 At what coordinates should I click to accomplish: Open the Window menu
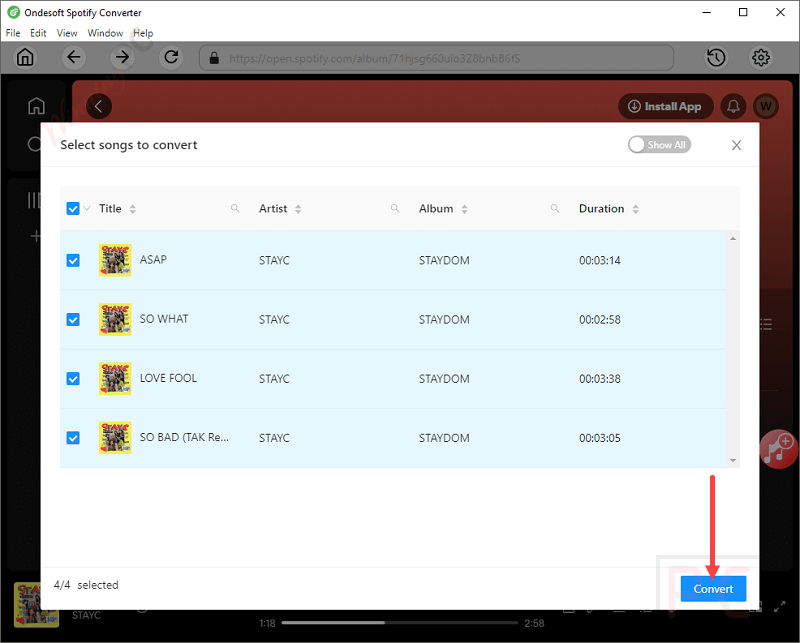[105, 33]
